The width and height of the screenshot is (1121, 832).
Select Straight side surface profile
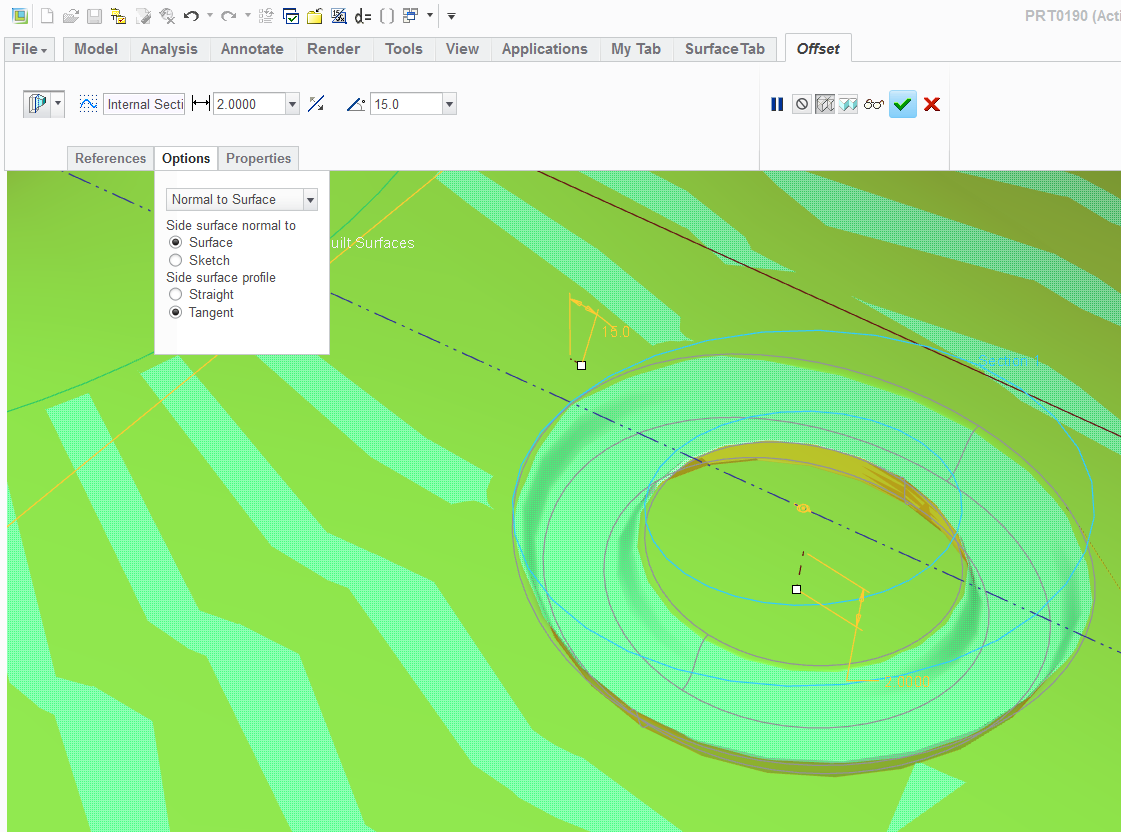(x=175, y=294)
